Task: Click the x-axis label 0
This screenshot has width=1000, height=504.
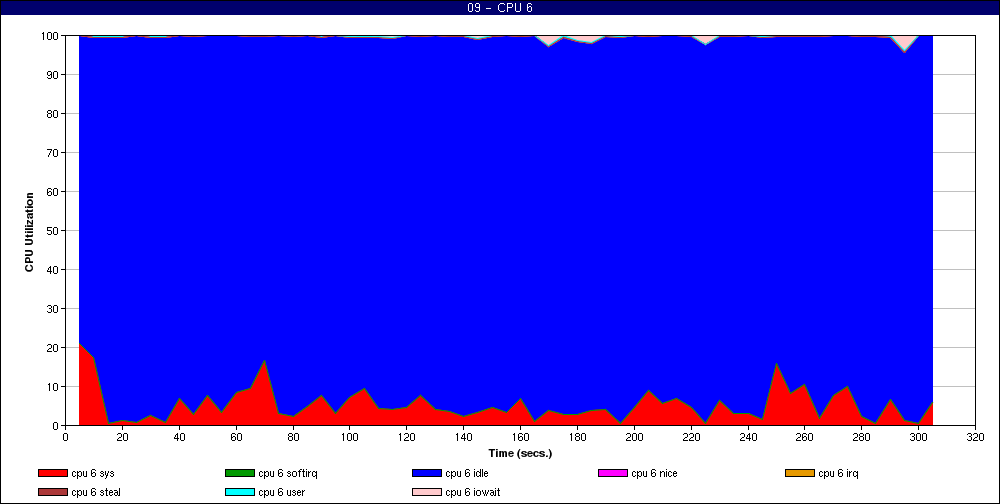Action: (x=65, y=437)
